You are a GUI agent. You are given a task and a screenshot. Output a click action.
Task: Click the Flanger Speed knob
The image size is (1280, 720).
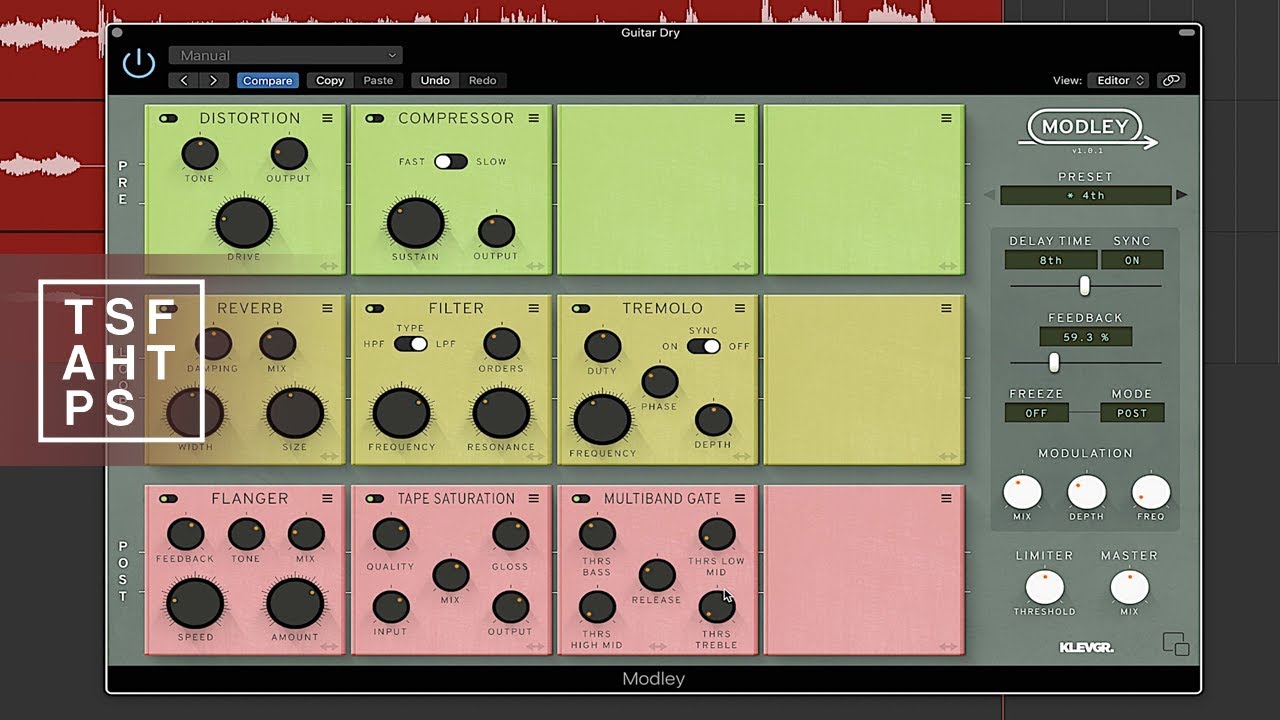[195, 603]
